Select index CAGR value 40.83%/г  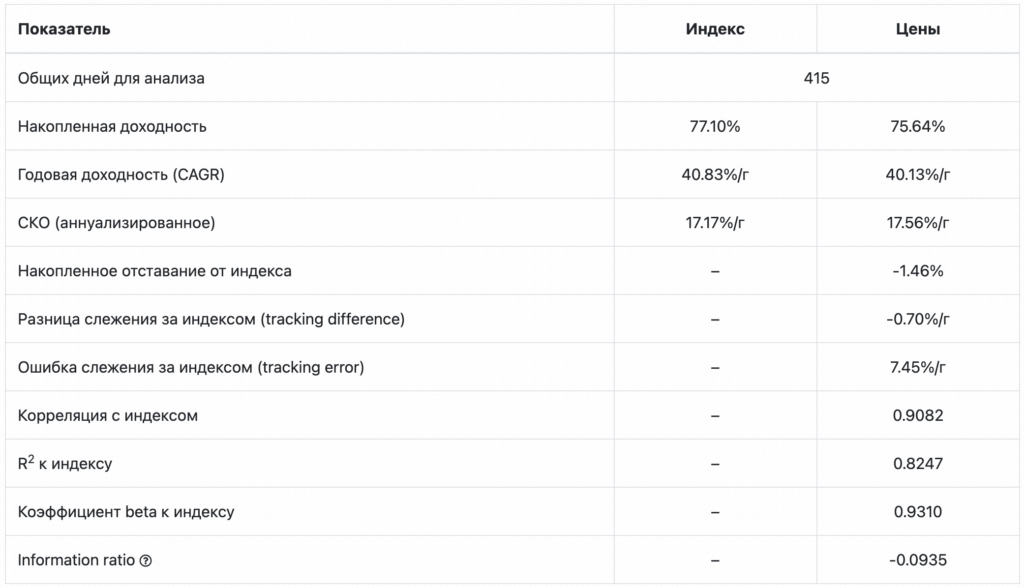coord(715,174)
